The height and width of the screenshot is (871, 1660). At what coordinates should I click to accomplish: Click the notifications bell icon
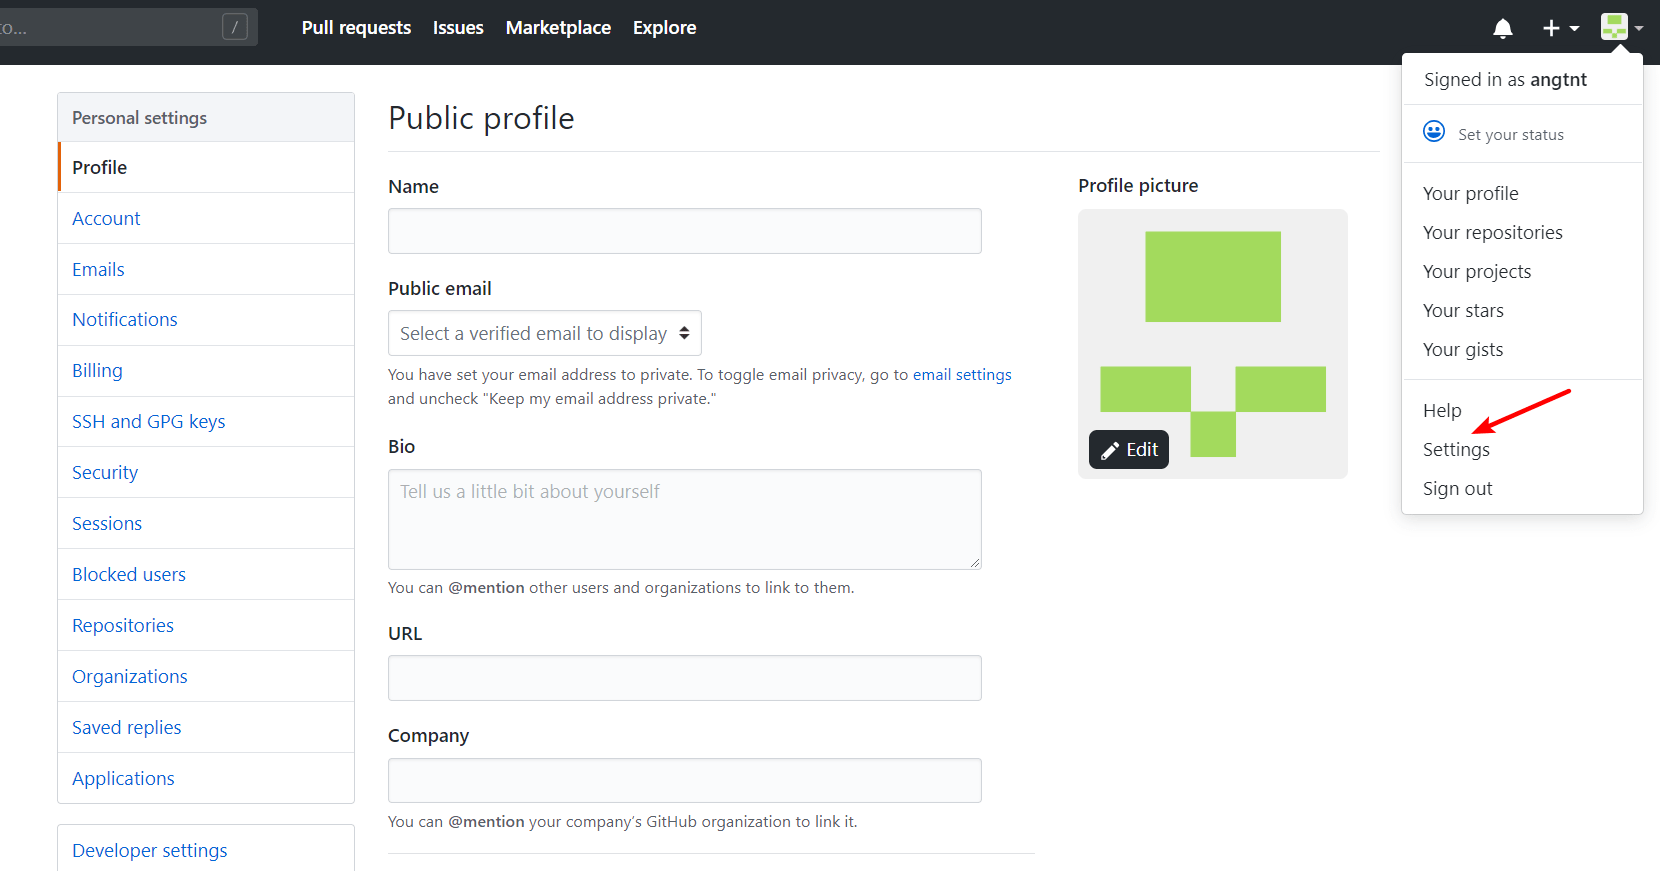point(1502,29)
